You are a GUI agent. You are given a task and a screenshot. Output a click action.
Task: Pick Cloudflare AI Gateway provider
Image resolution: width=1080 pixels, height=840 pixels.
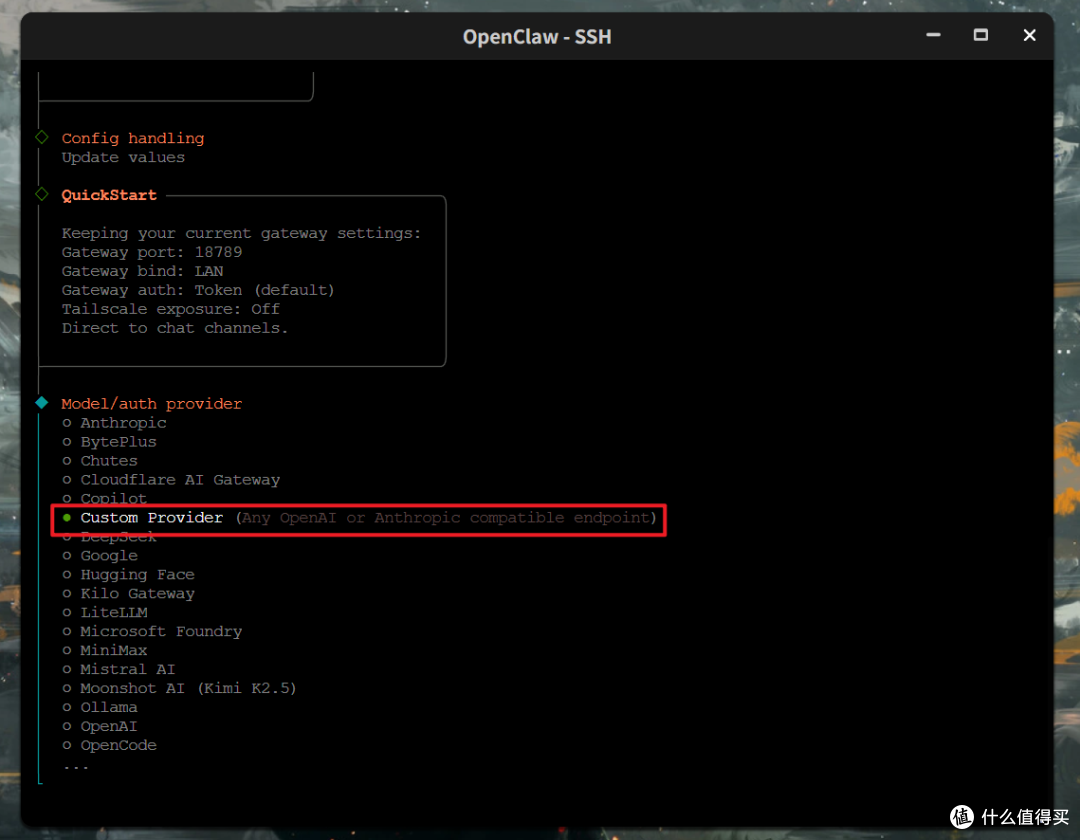[x=171, y=480]
